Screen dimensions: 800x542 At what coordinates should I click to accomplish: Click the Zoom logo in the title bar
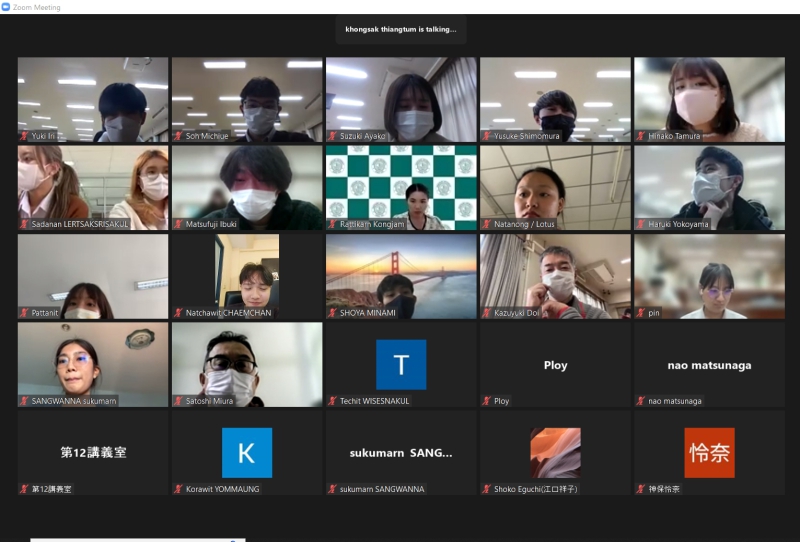coord(6,7)
